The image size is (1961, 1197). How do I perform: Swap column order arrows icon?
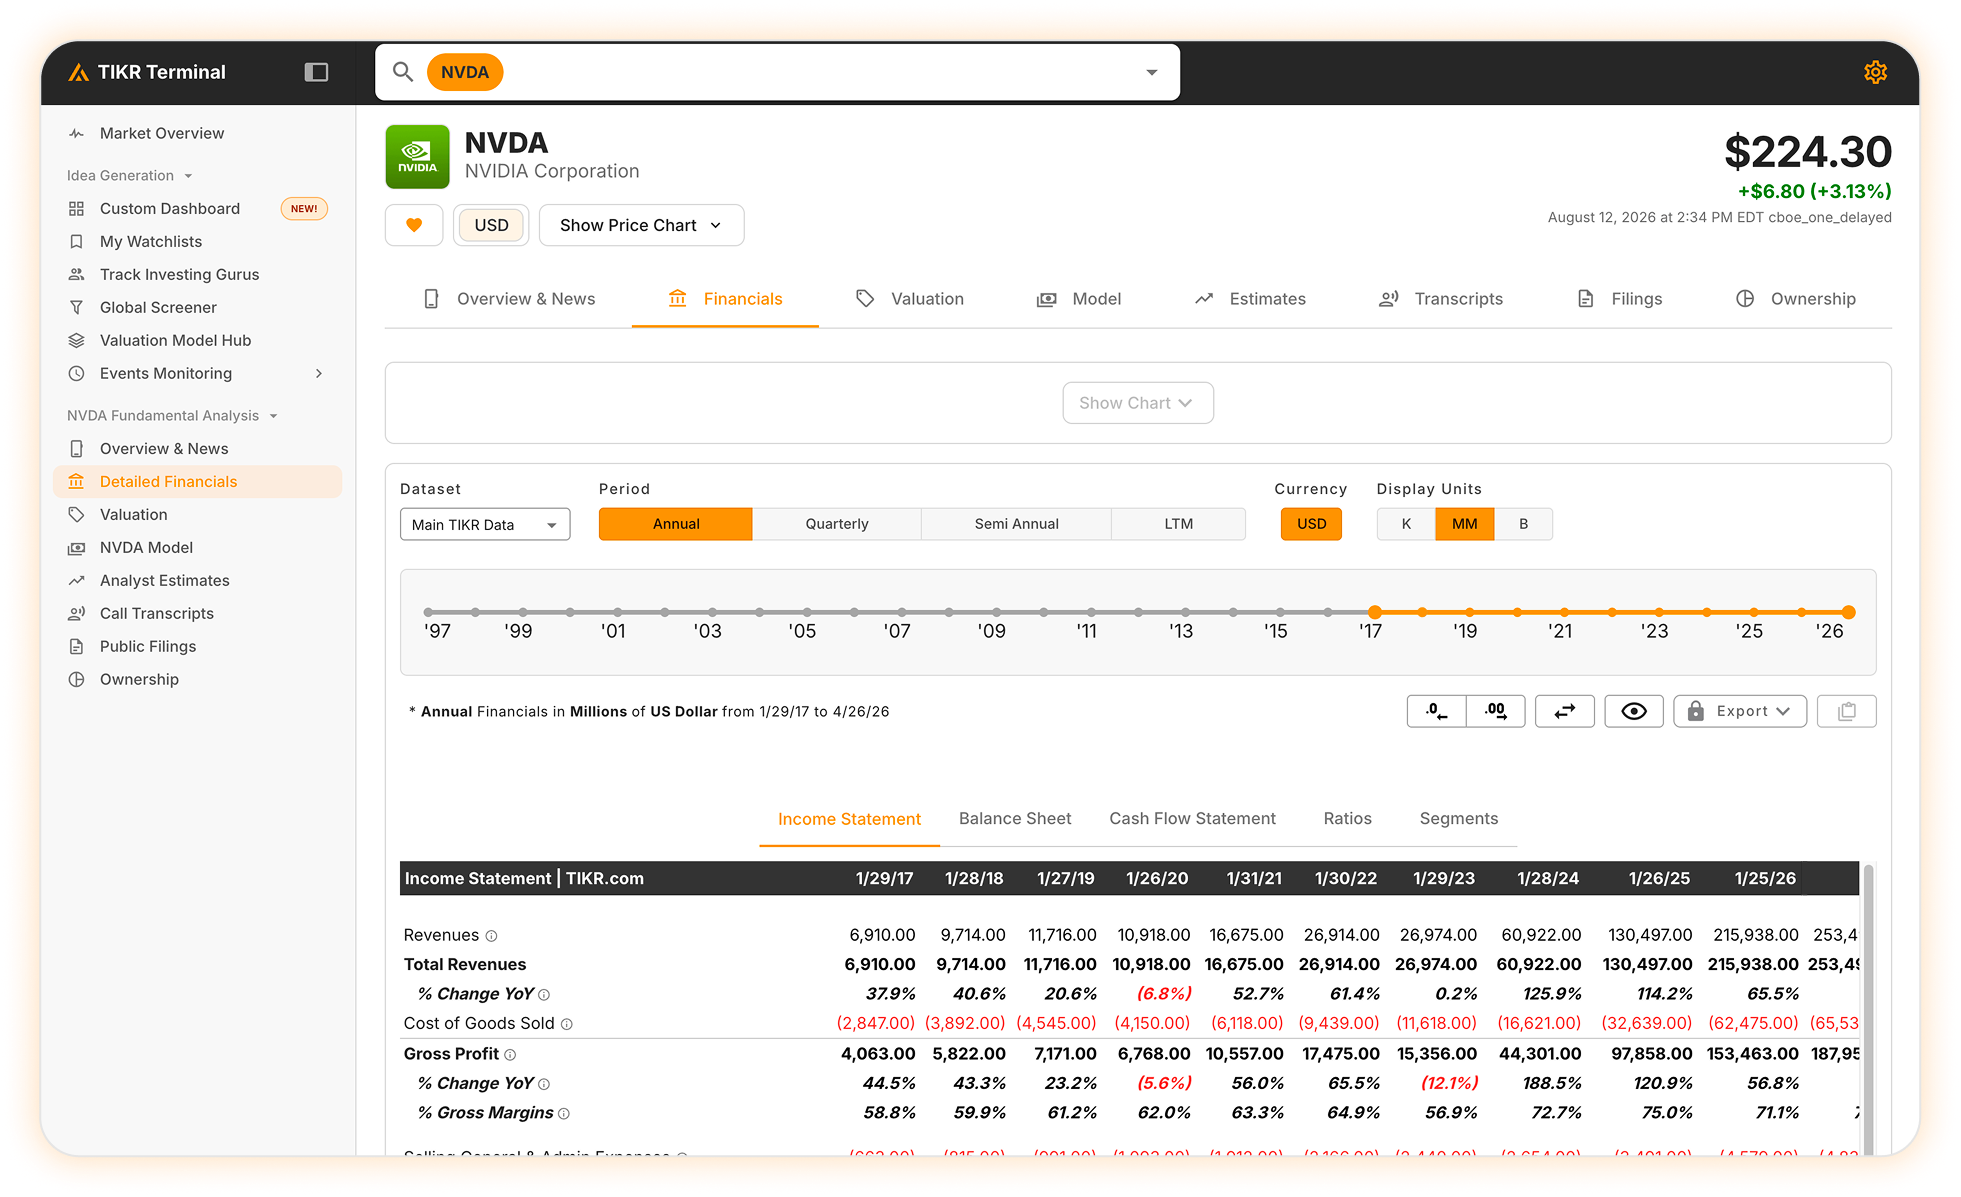[1565, 711]
